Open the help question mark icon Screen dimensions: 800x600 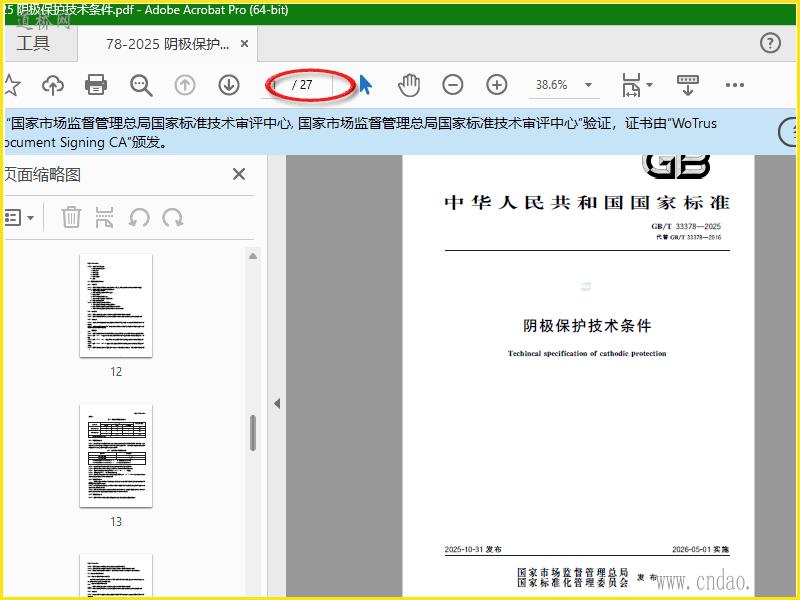click(770, 43)
